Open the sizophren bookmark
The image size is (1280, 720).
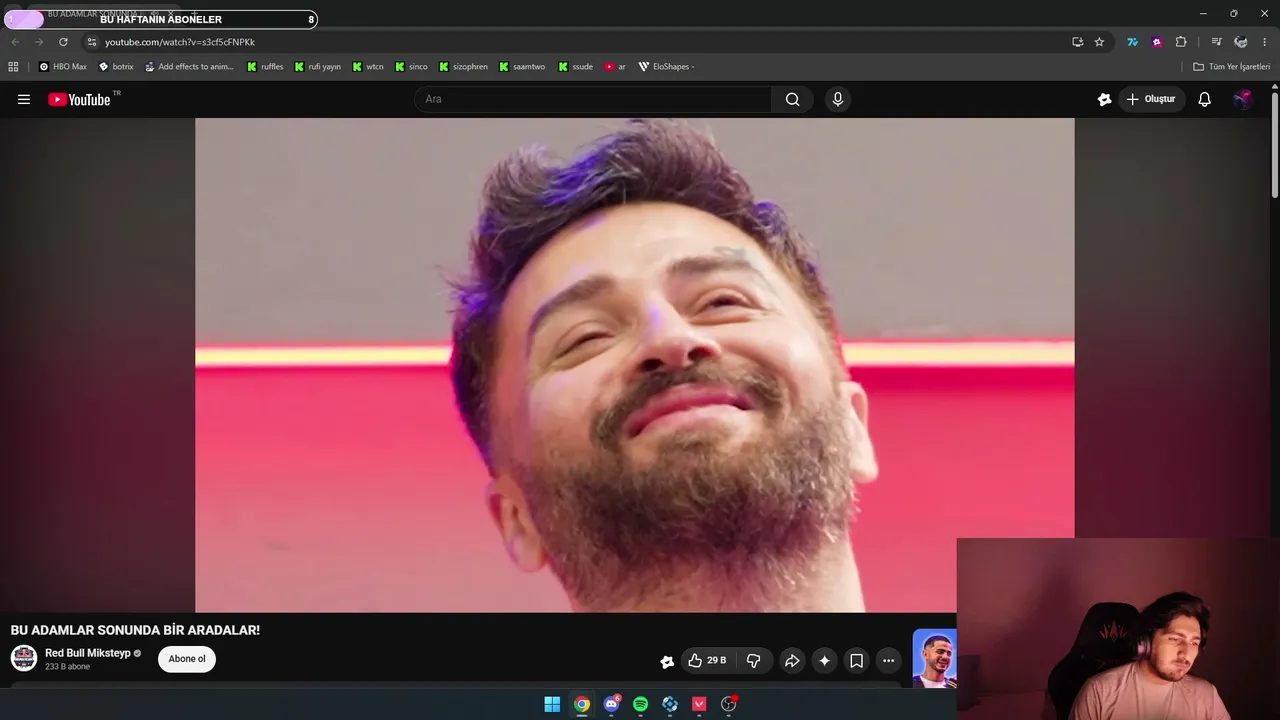click(463, 67)
